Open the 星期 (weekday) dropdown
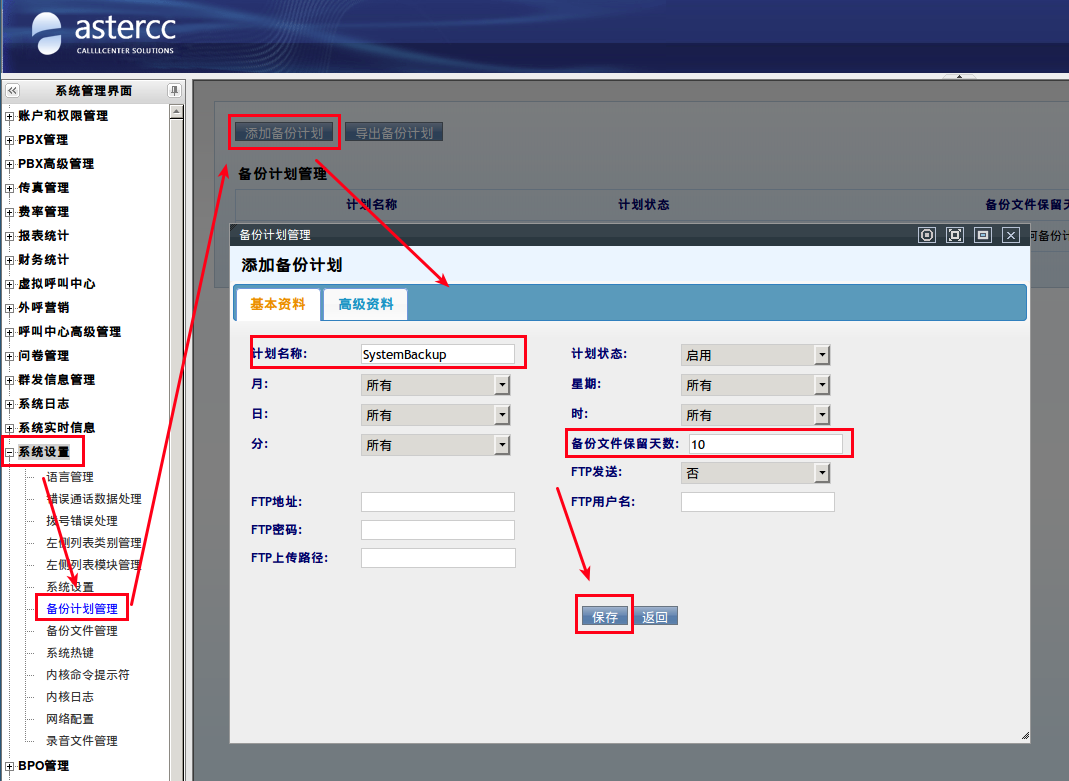Screen dimensions: 1069x781 click(x=822, y=385)
